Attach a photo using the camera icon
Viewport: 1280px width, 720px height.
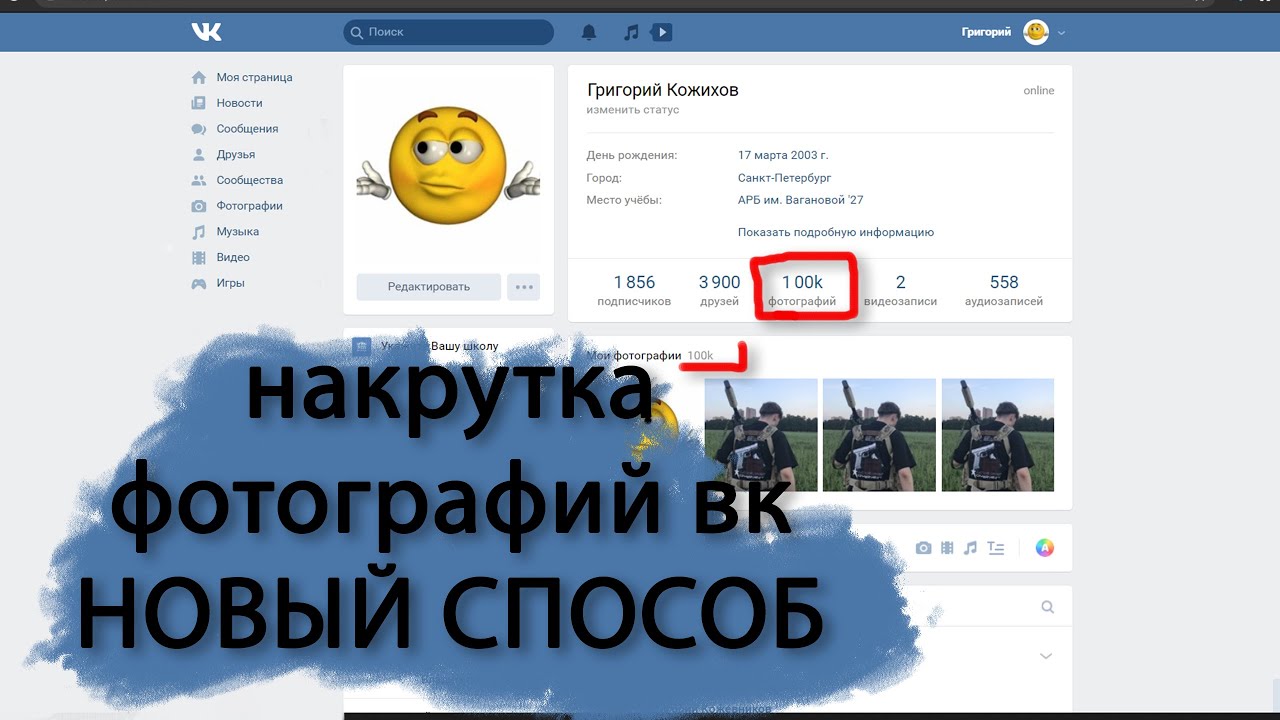(x=923, y=548)
